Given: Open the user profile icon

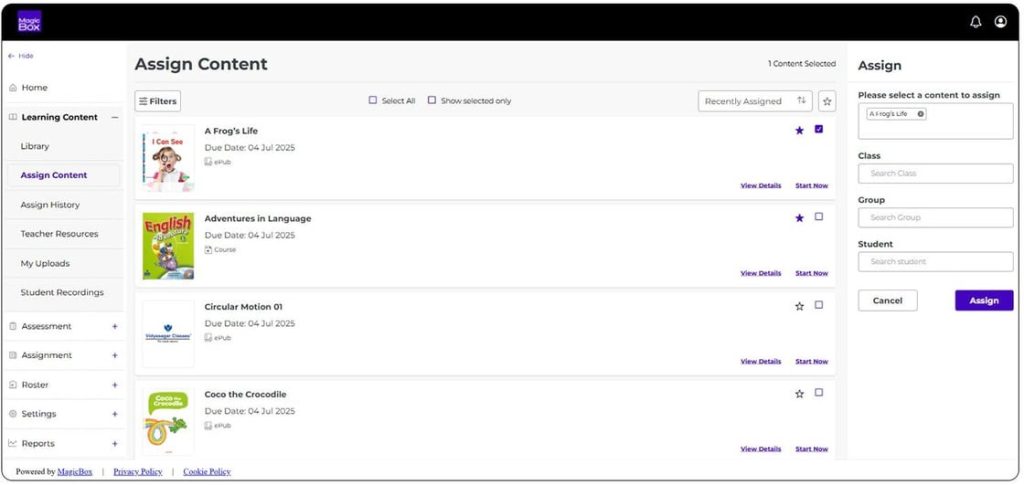Looking at the screenshot, I should (1000, 22).
